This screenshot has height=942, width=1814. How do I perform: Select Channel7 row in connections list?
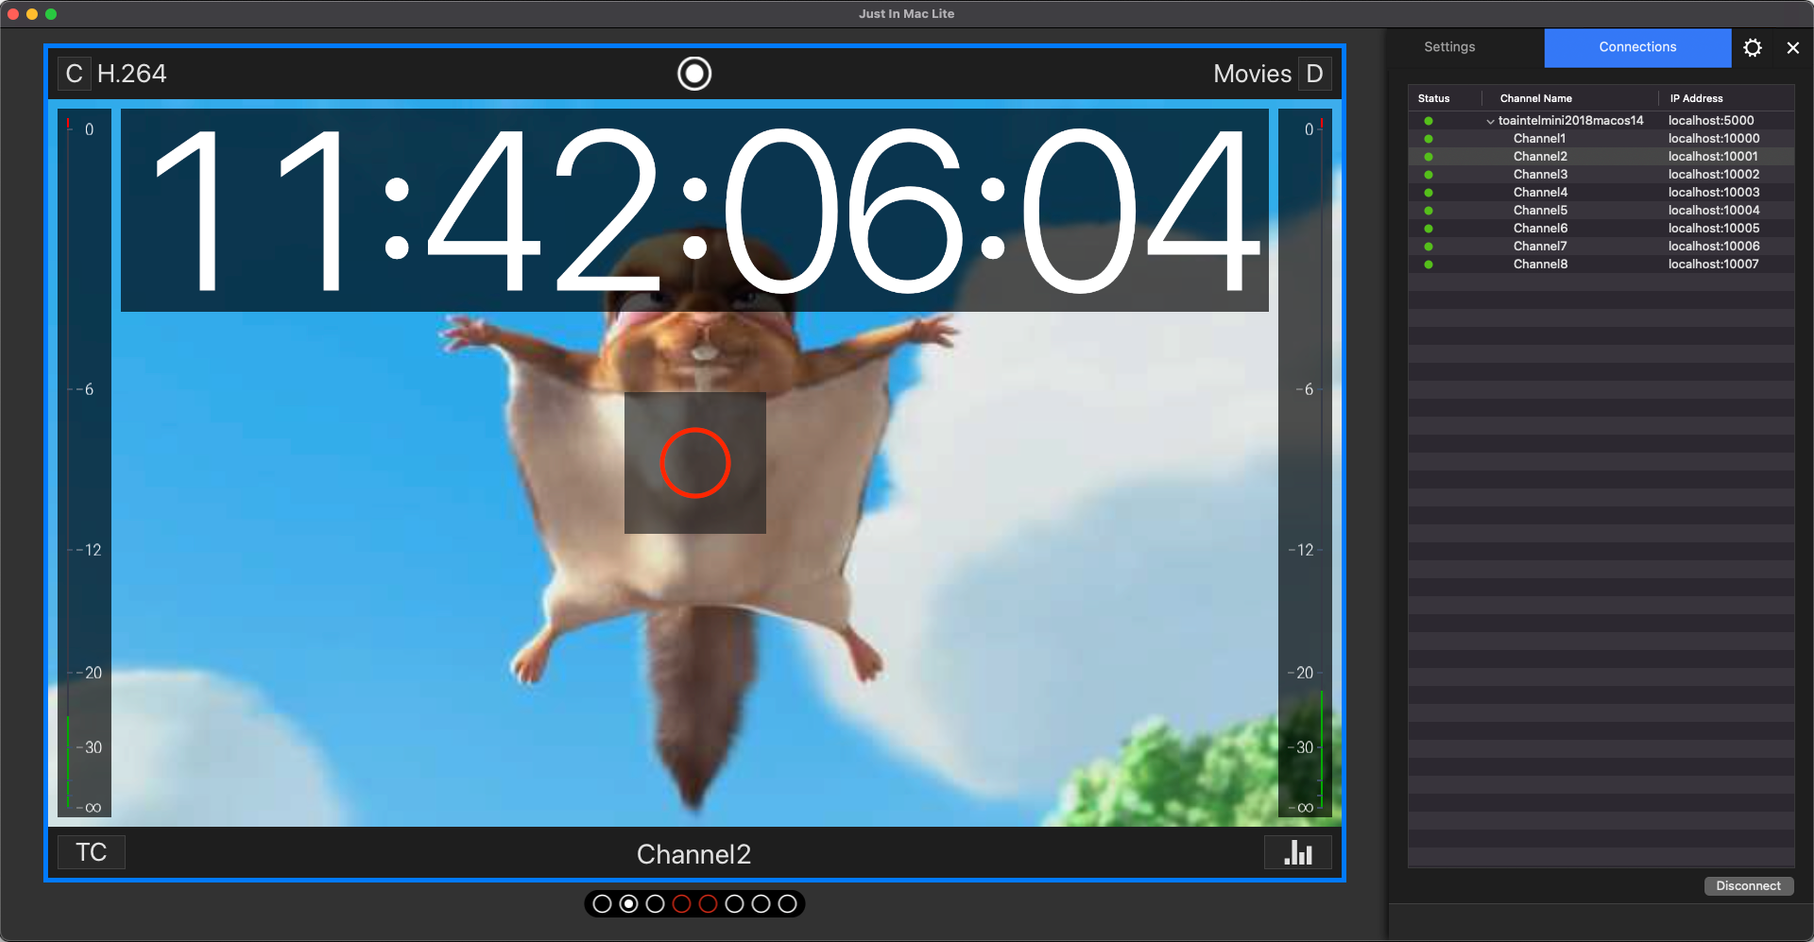(x=1601, y=246)
